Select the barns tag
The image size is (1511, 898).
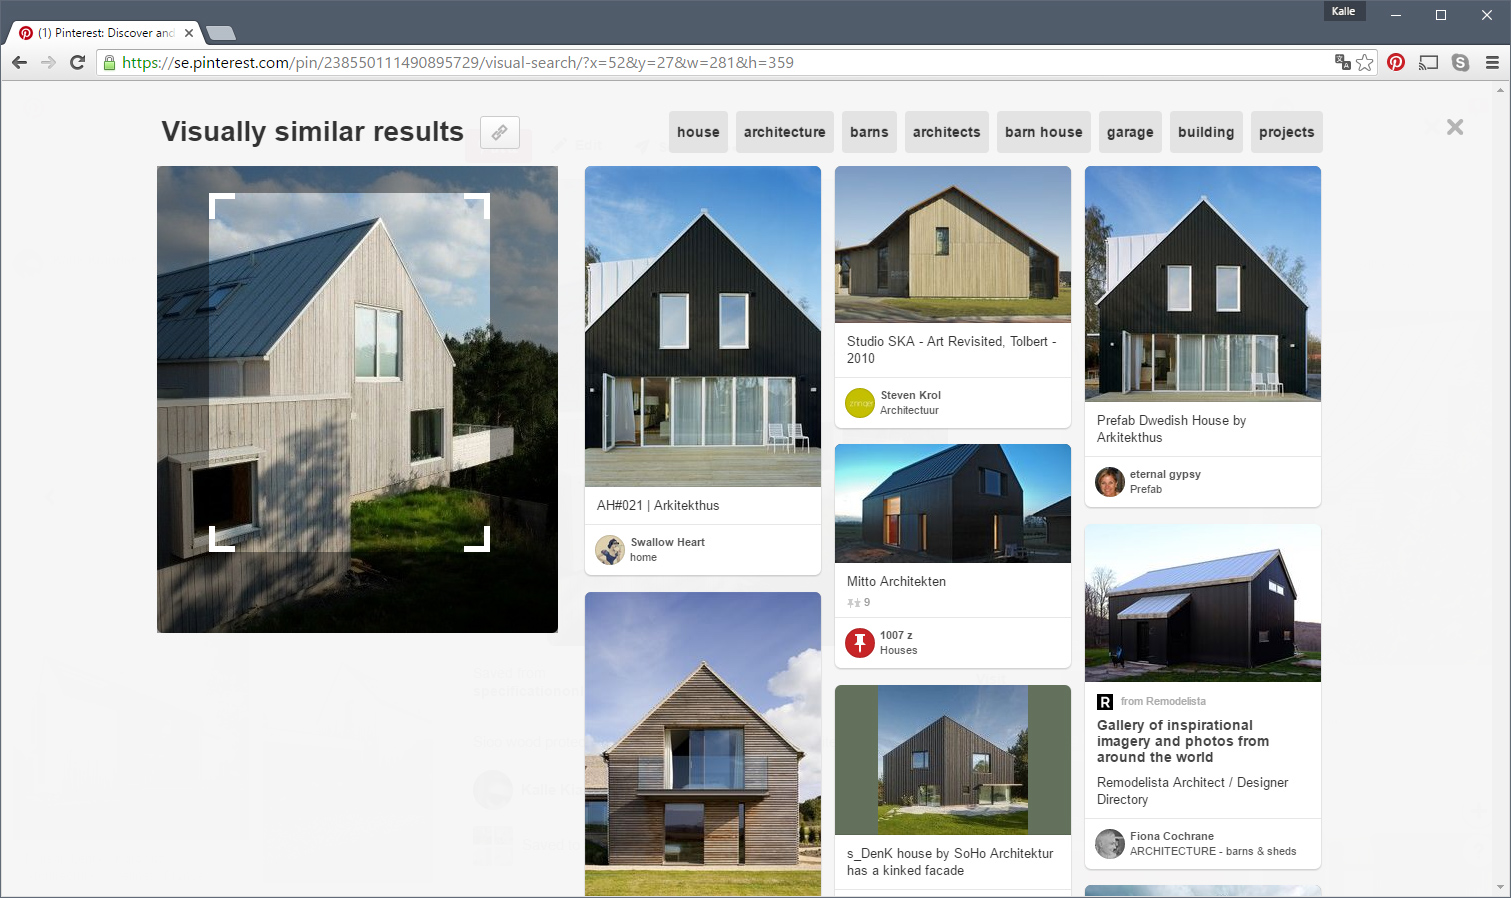(869, 132)
